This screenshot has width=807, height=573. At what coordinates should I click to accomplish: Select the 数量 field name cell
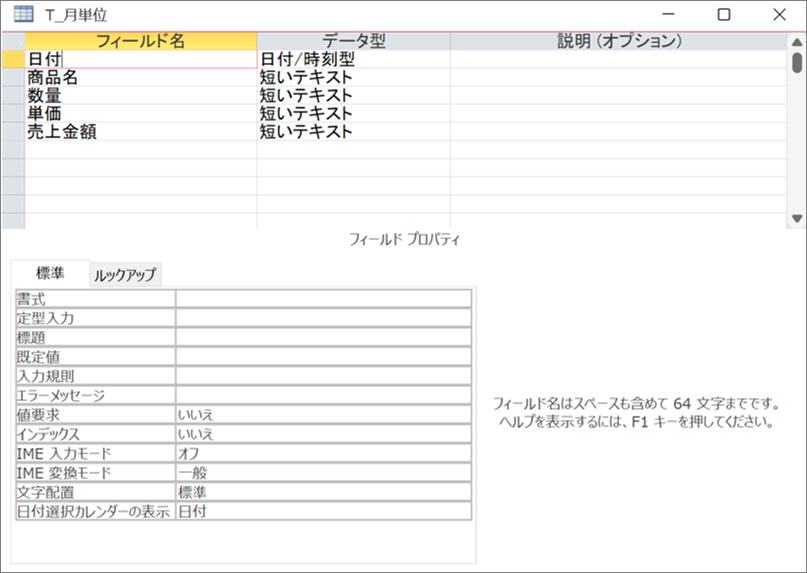[x=141, y=95]
